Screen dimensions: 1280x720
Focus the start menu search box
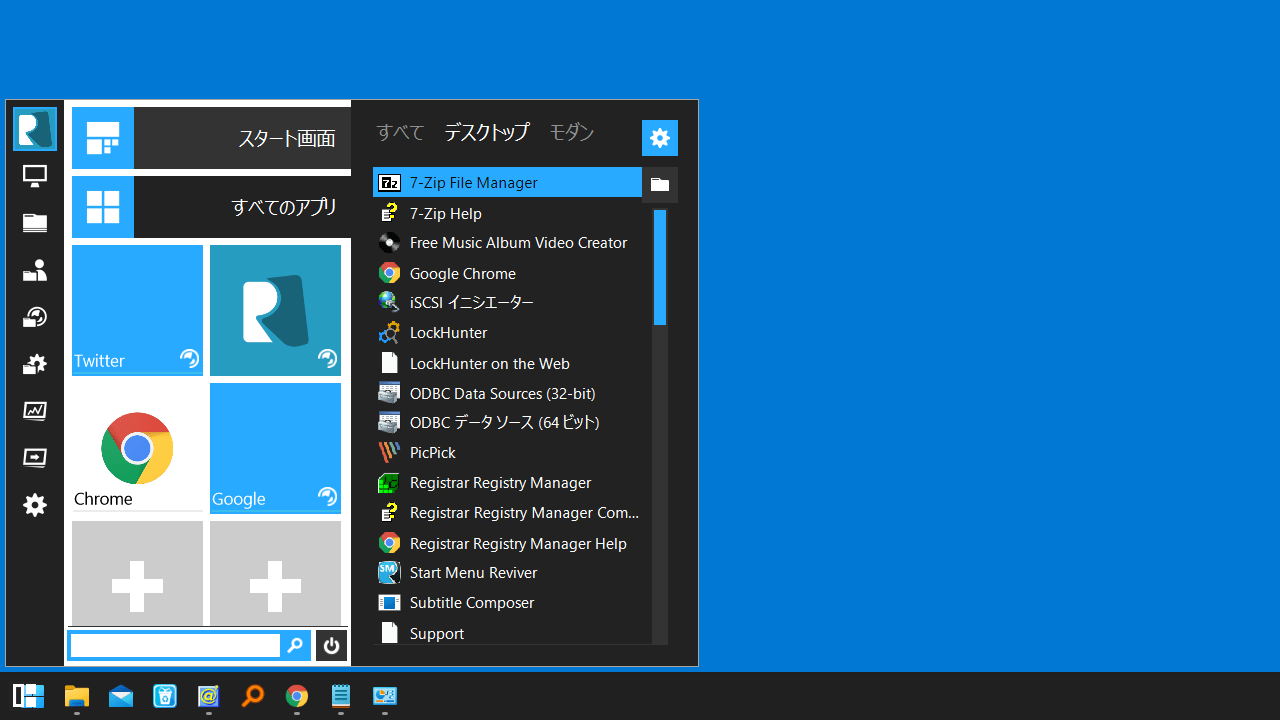click(175, 646)
